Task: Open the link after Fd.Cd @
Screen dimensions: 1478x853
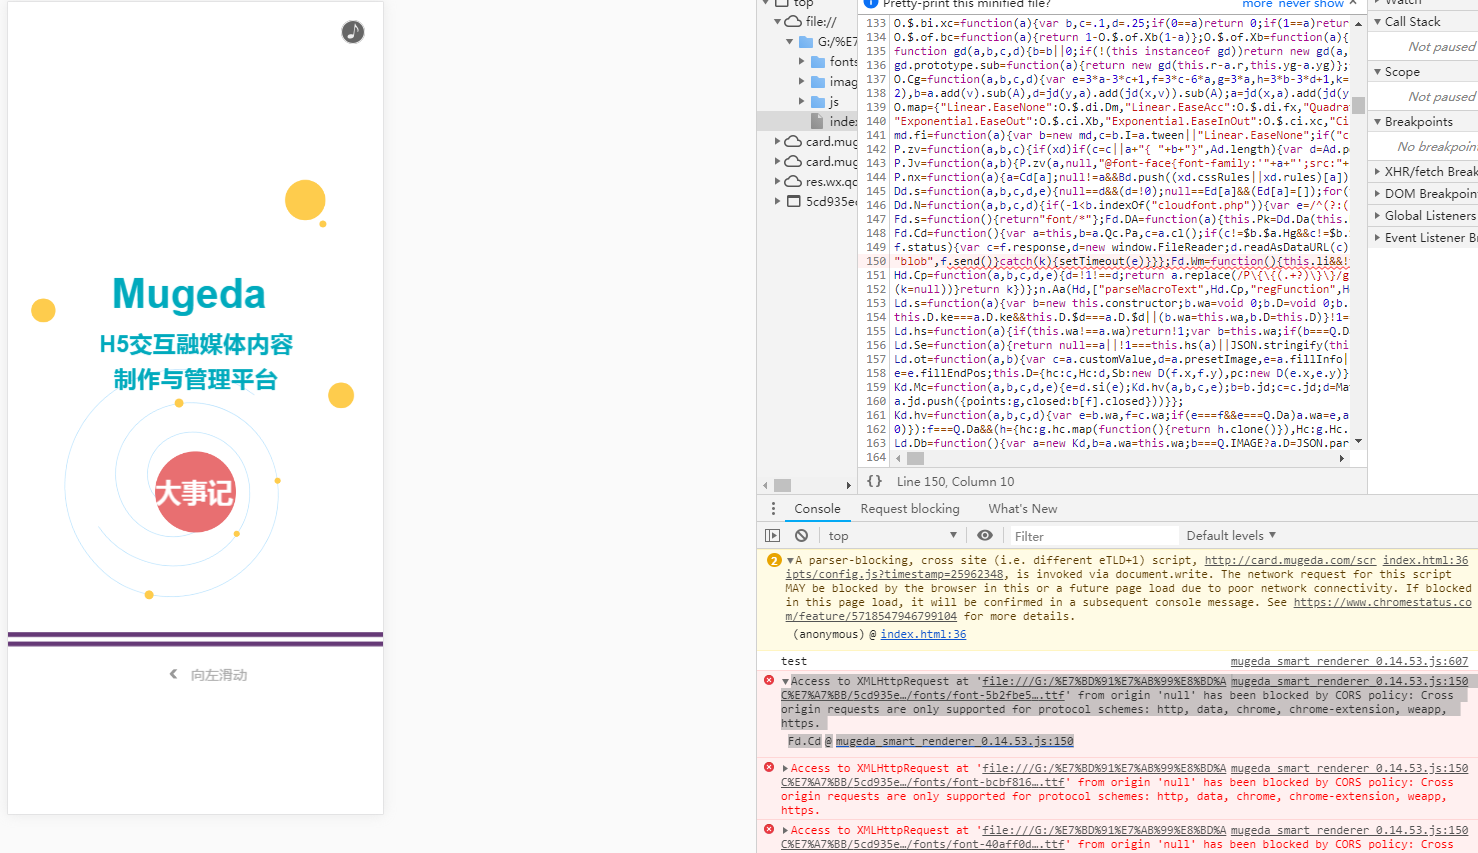Action: [x=954, y=741]
